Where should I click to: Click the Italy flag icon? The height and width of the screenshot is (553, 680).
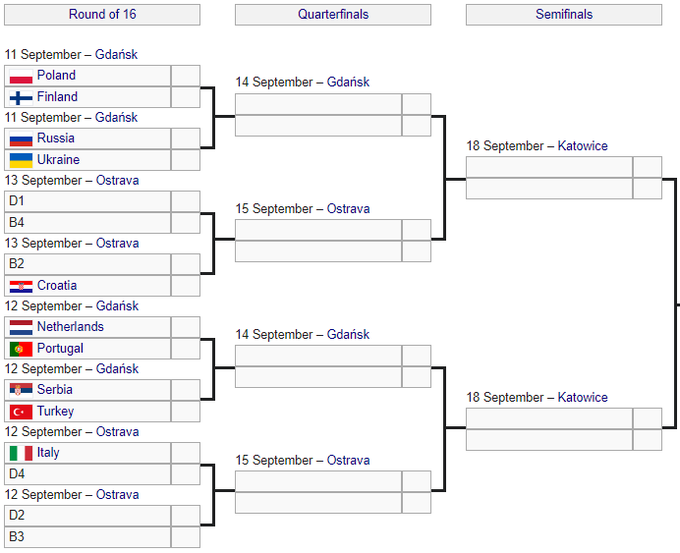[20, 453]
